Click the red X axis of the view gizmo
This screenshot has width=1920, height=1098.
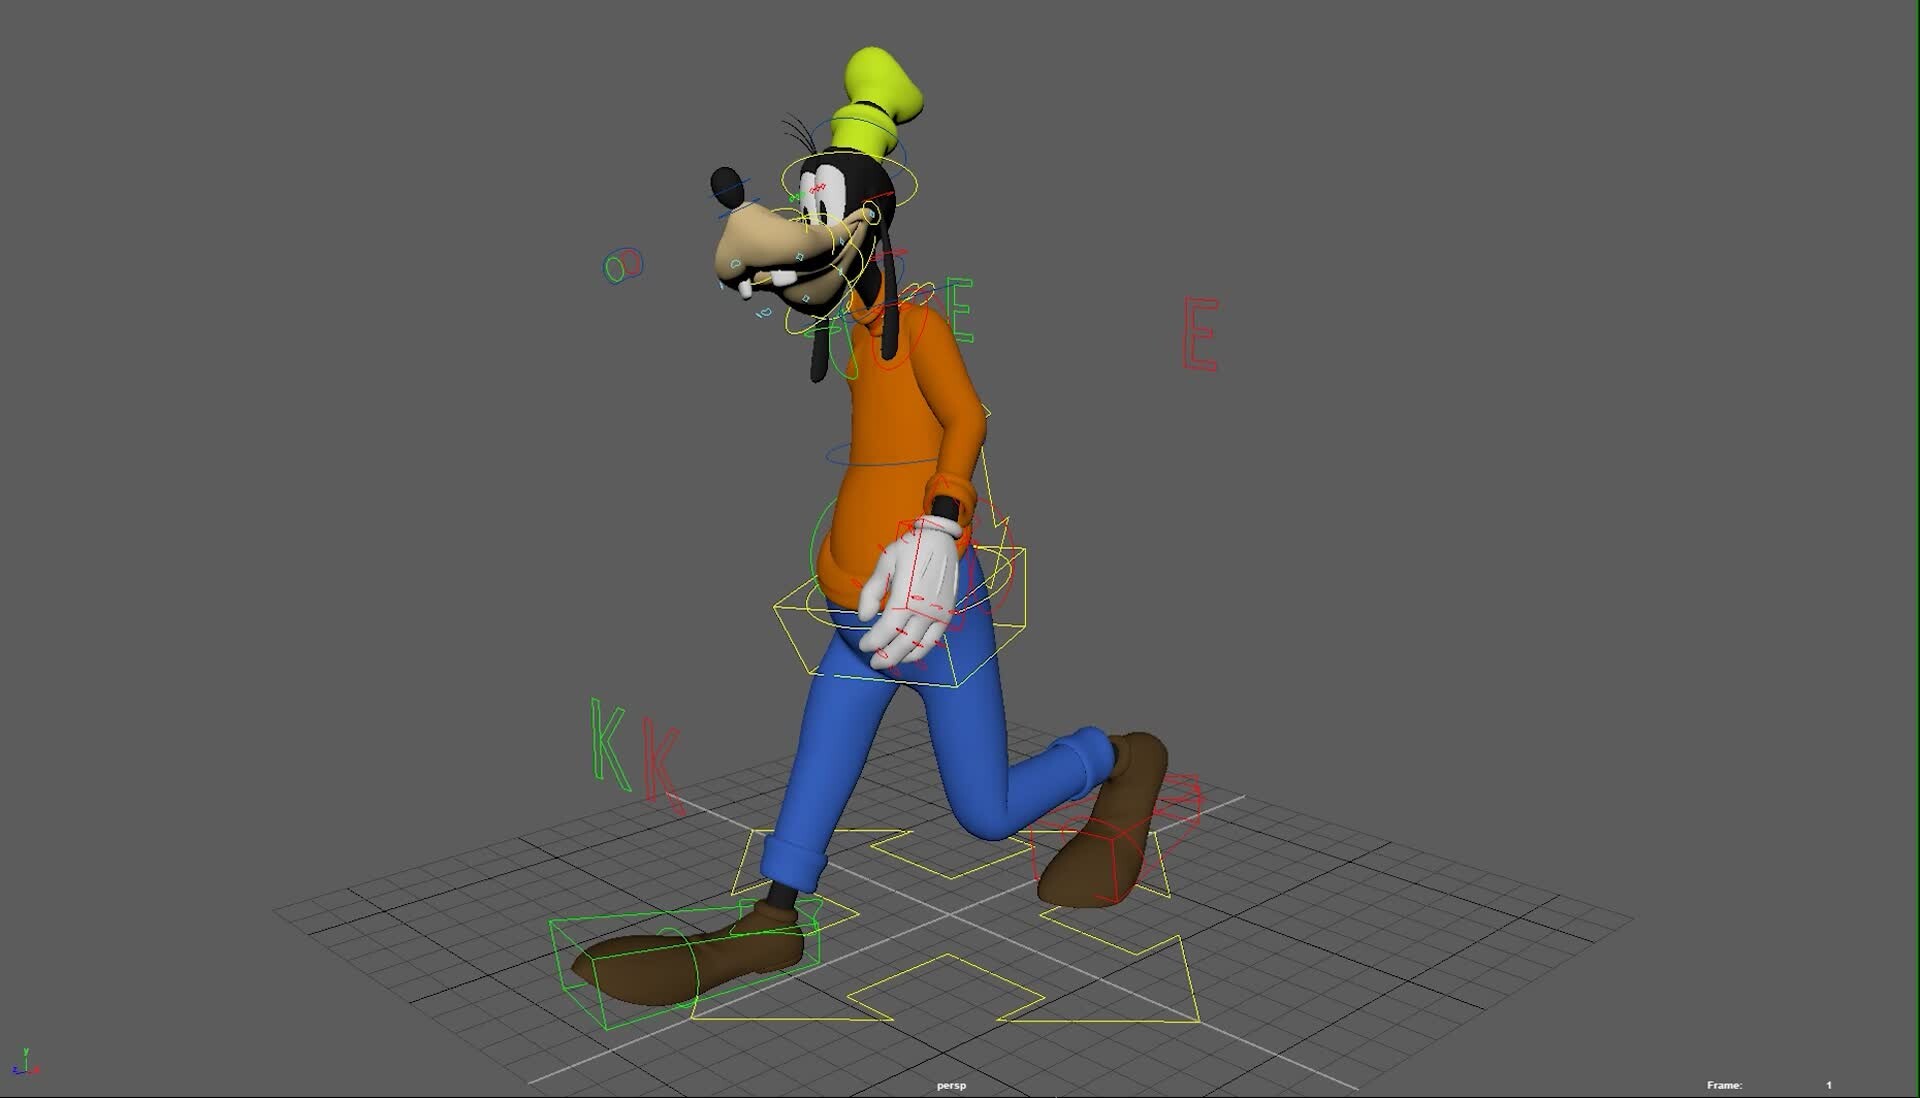(37, 1070)
